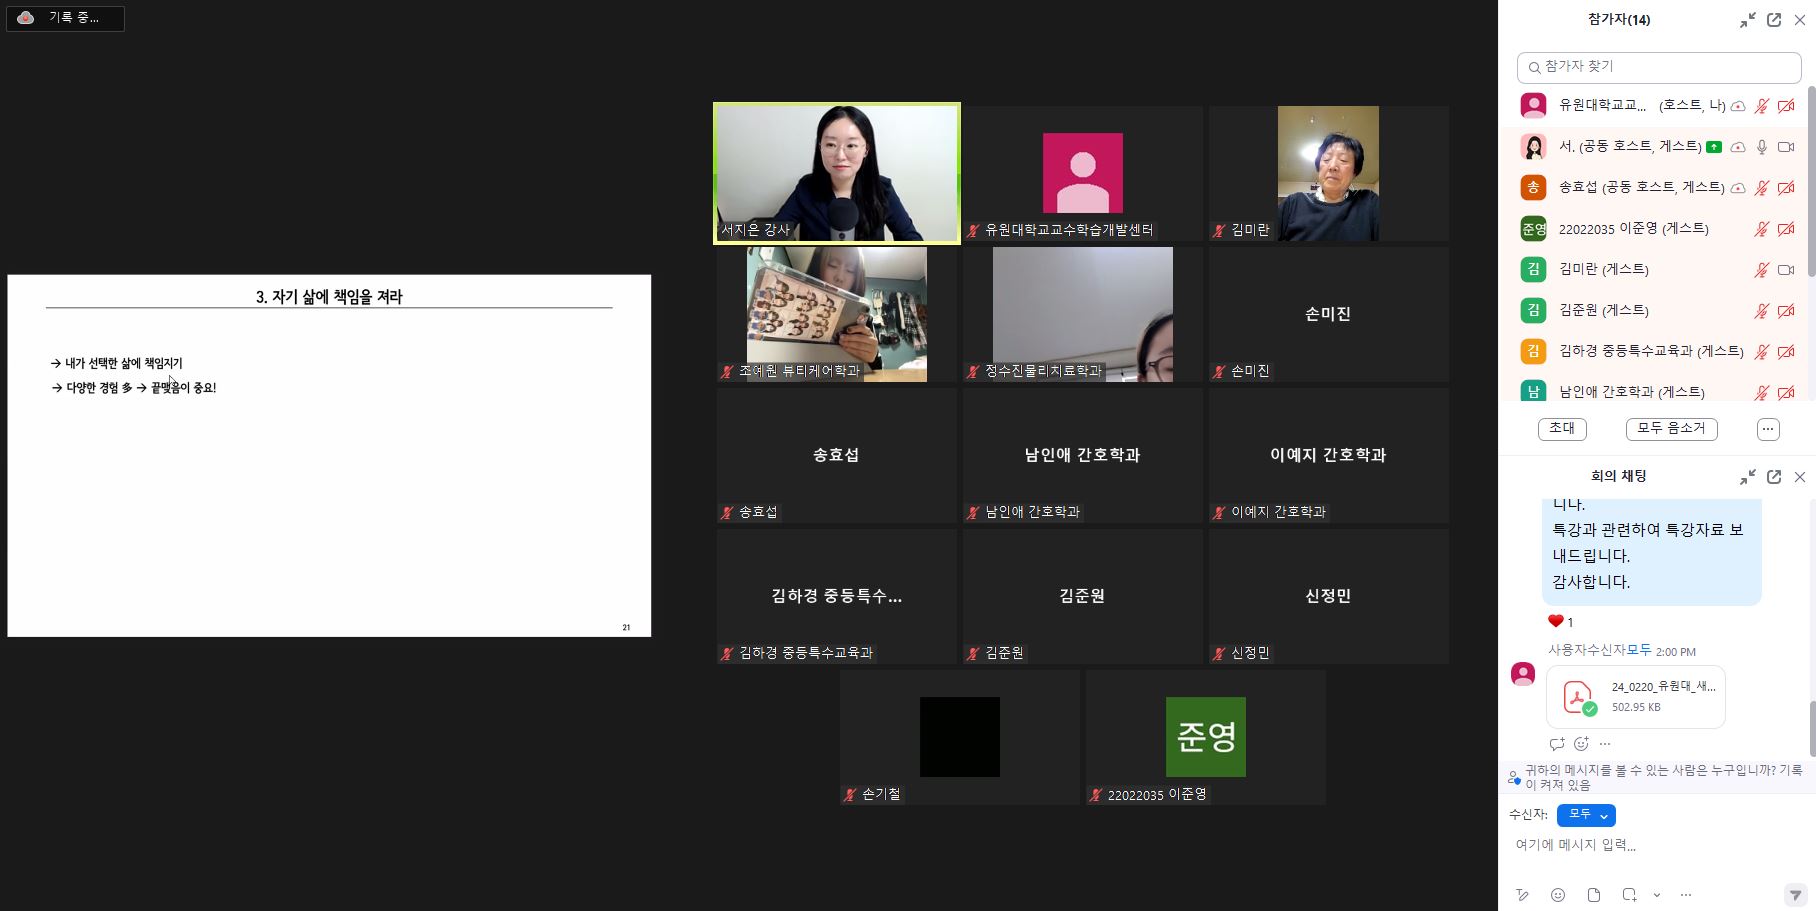Toggle the heart reaction on the chat message
The image size is (1816, 911).
pos(1556,620)
